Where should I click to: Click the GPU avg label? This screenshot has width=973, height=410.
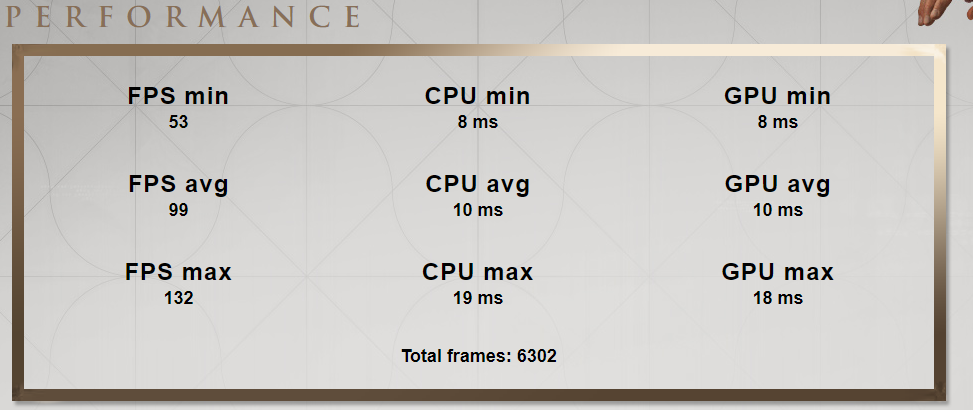click(777, 185)
